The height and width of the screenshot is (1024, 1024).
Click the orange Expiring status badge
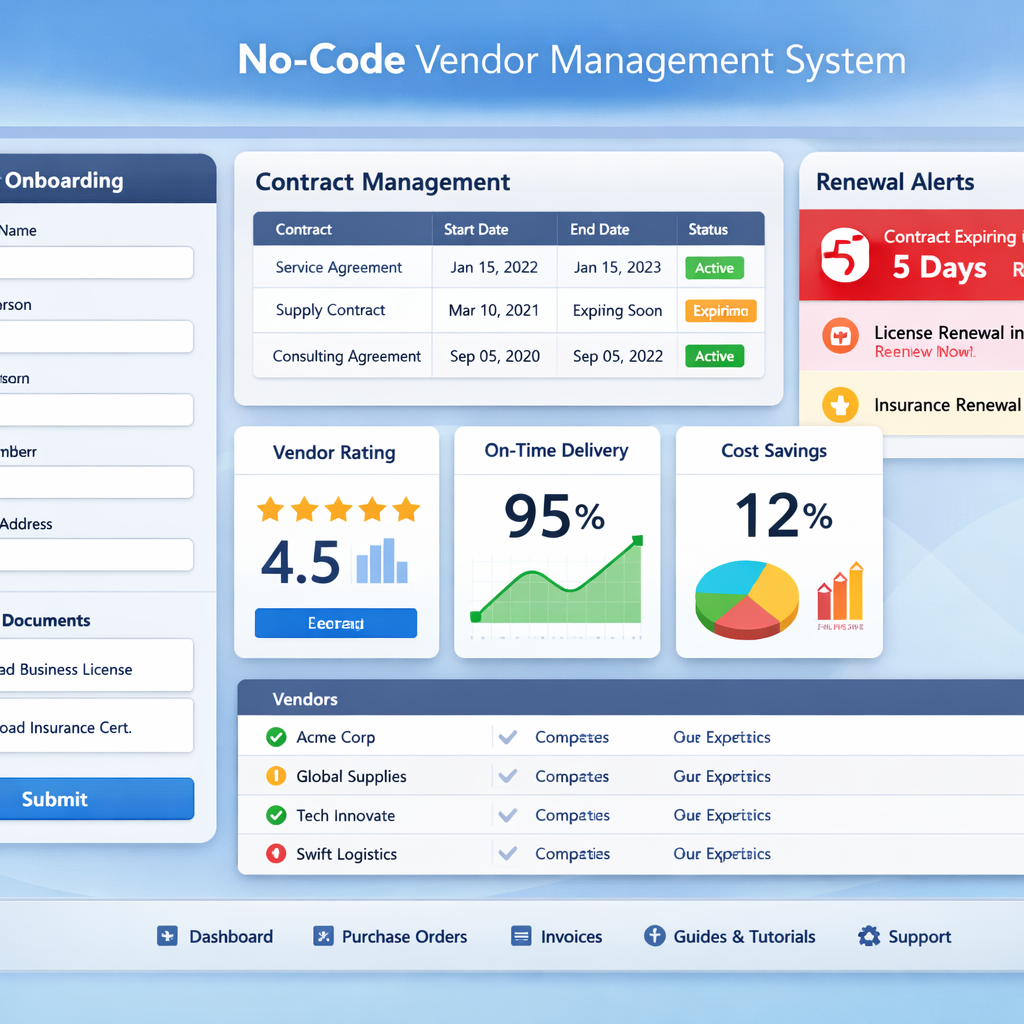[720, 311]
